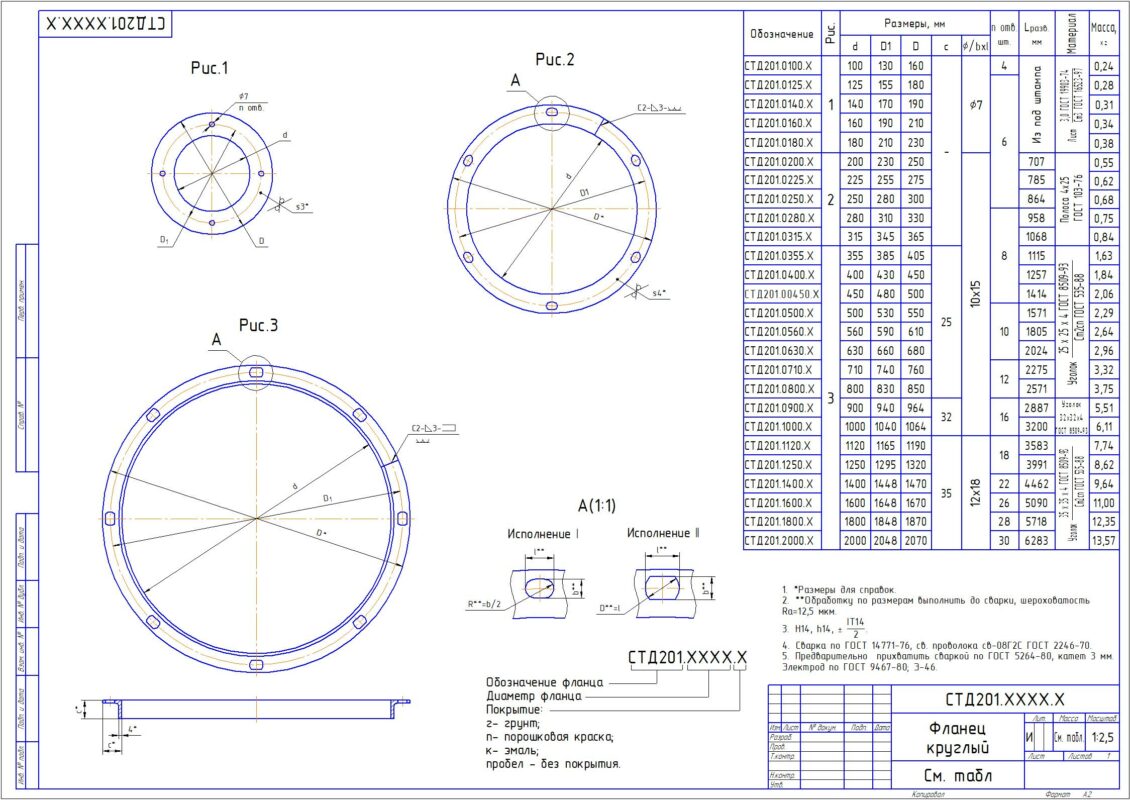Select the "пробел - без покрытия." line
The width and height of the screenshot is (1130, 800).
click(553, 764)
